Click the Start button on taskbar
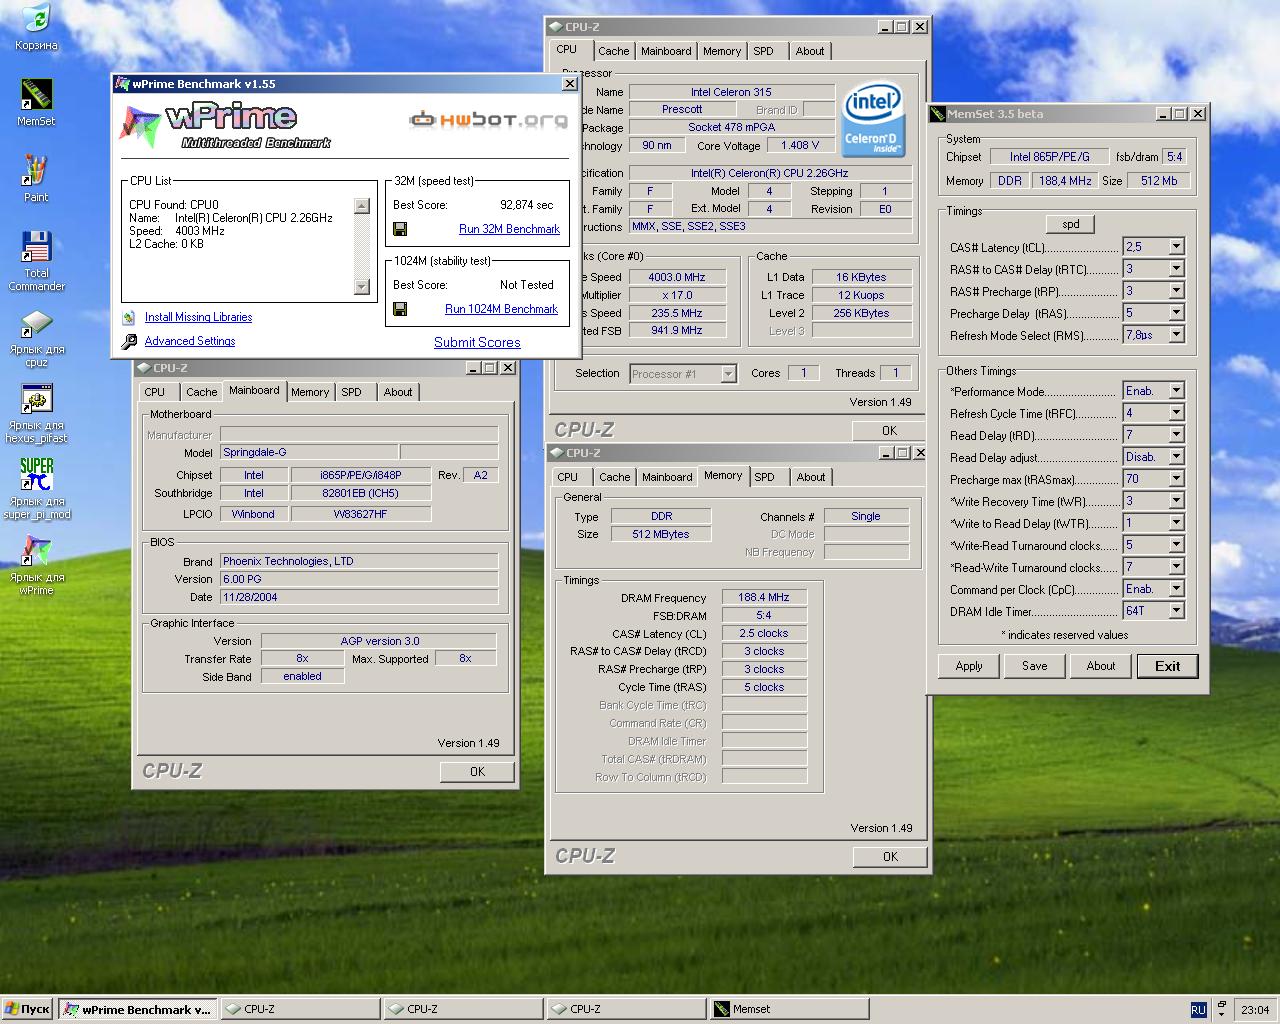The width and height of the screenshot is (1280, 1024). 27,1009
